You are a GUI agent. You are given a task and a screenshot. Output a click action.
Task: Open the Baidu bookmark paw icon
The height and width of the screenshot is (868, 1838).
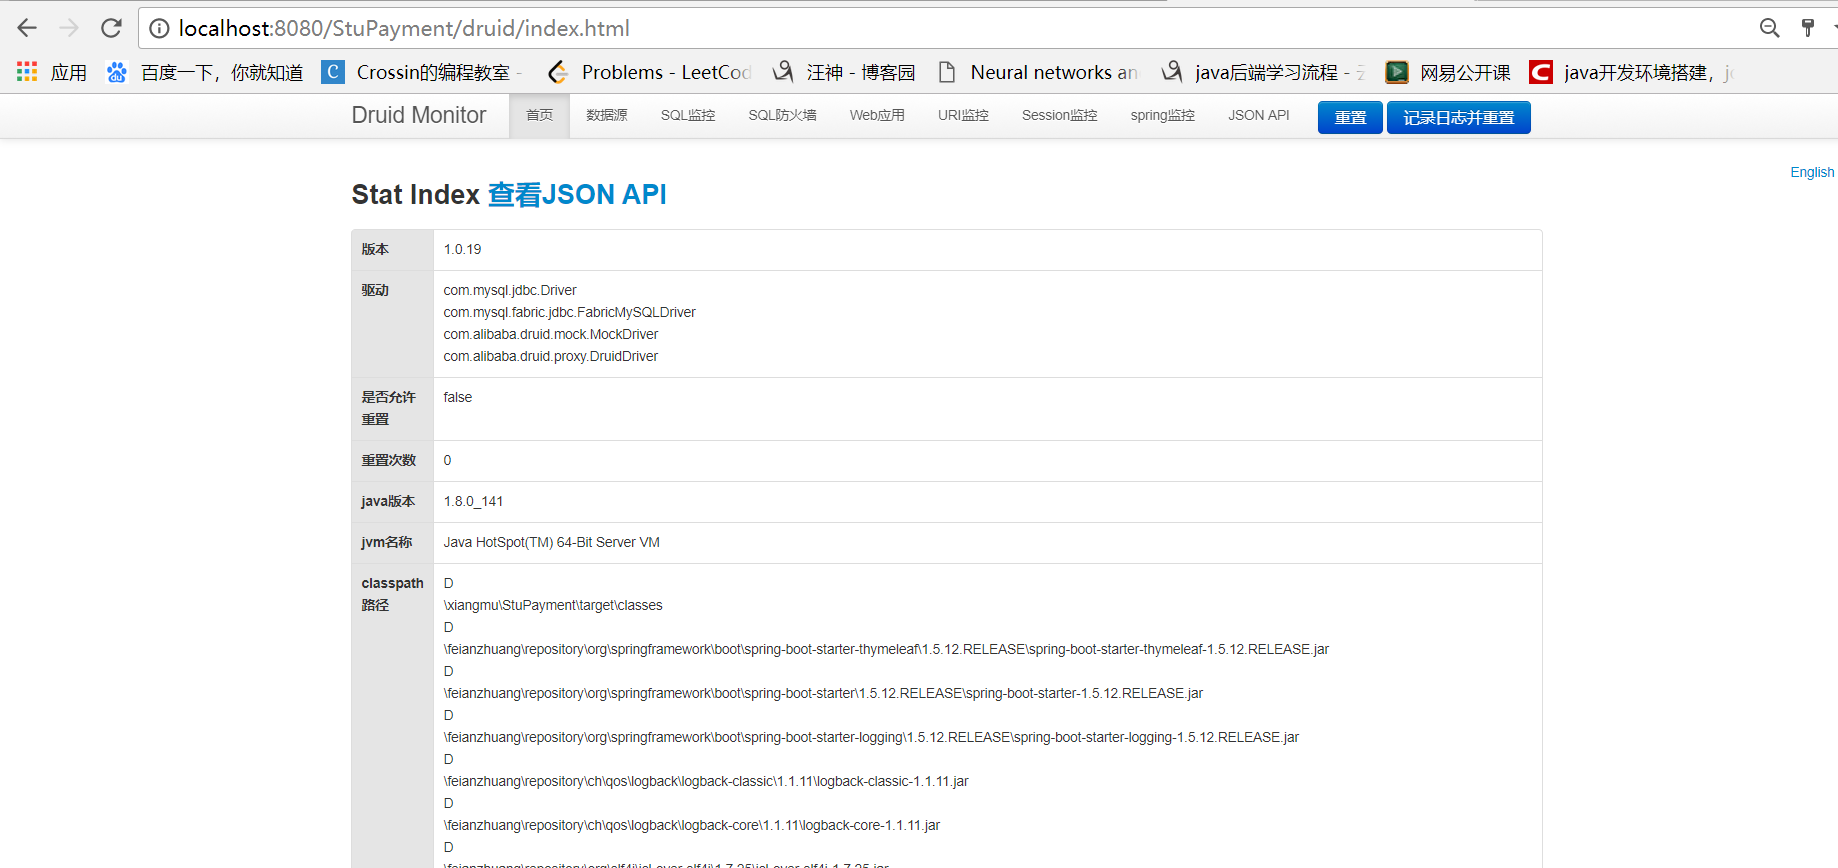117,72
